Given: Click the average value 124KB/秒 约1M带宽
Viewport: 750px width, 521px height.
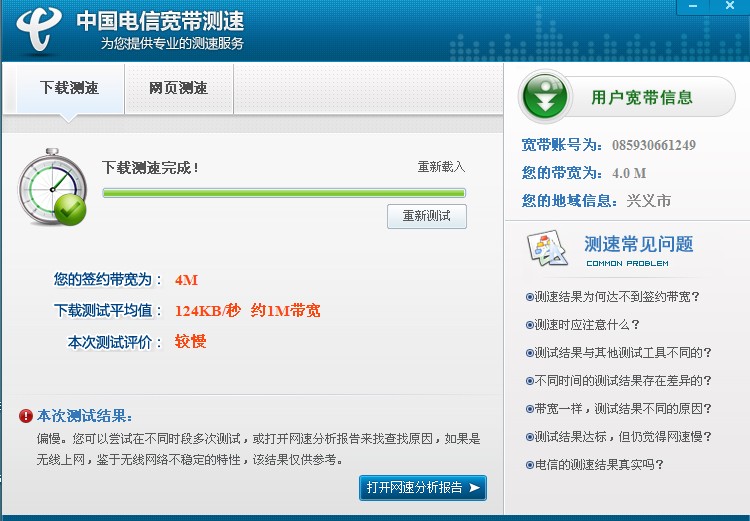Looking at the screenshot, I should click(247, 311).
